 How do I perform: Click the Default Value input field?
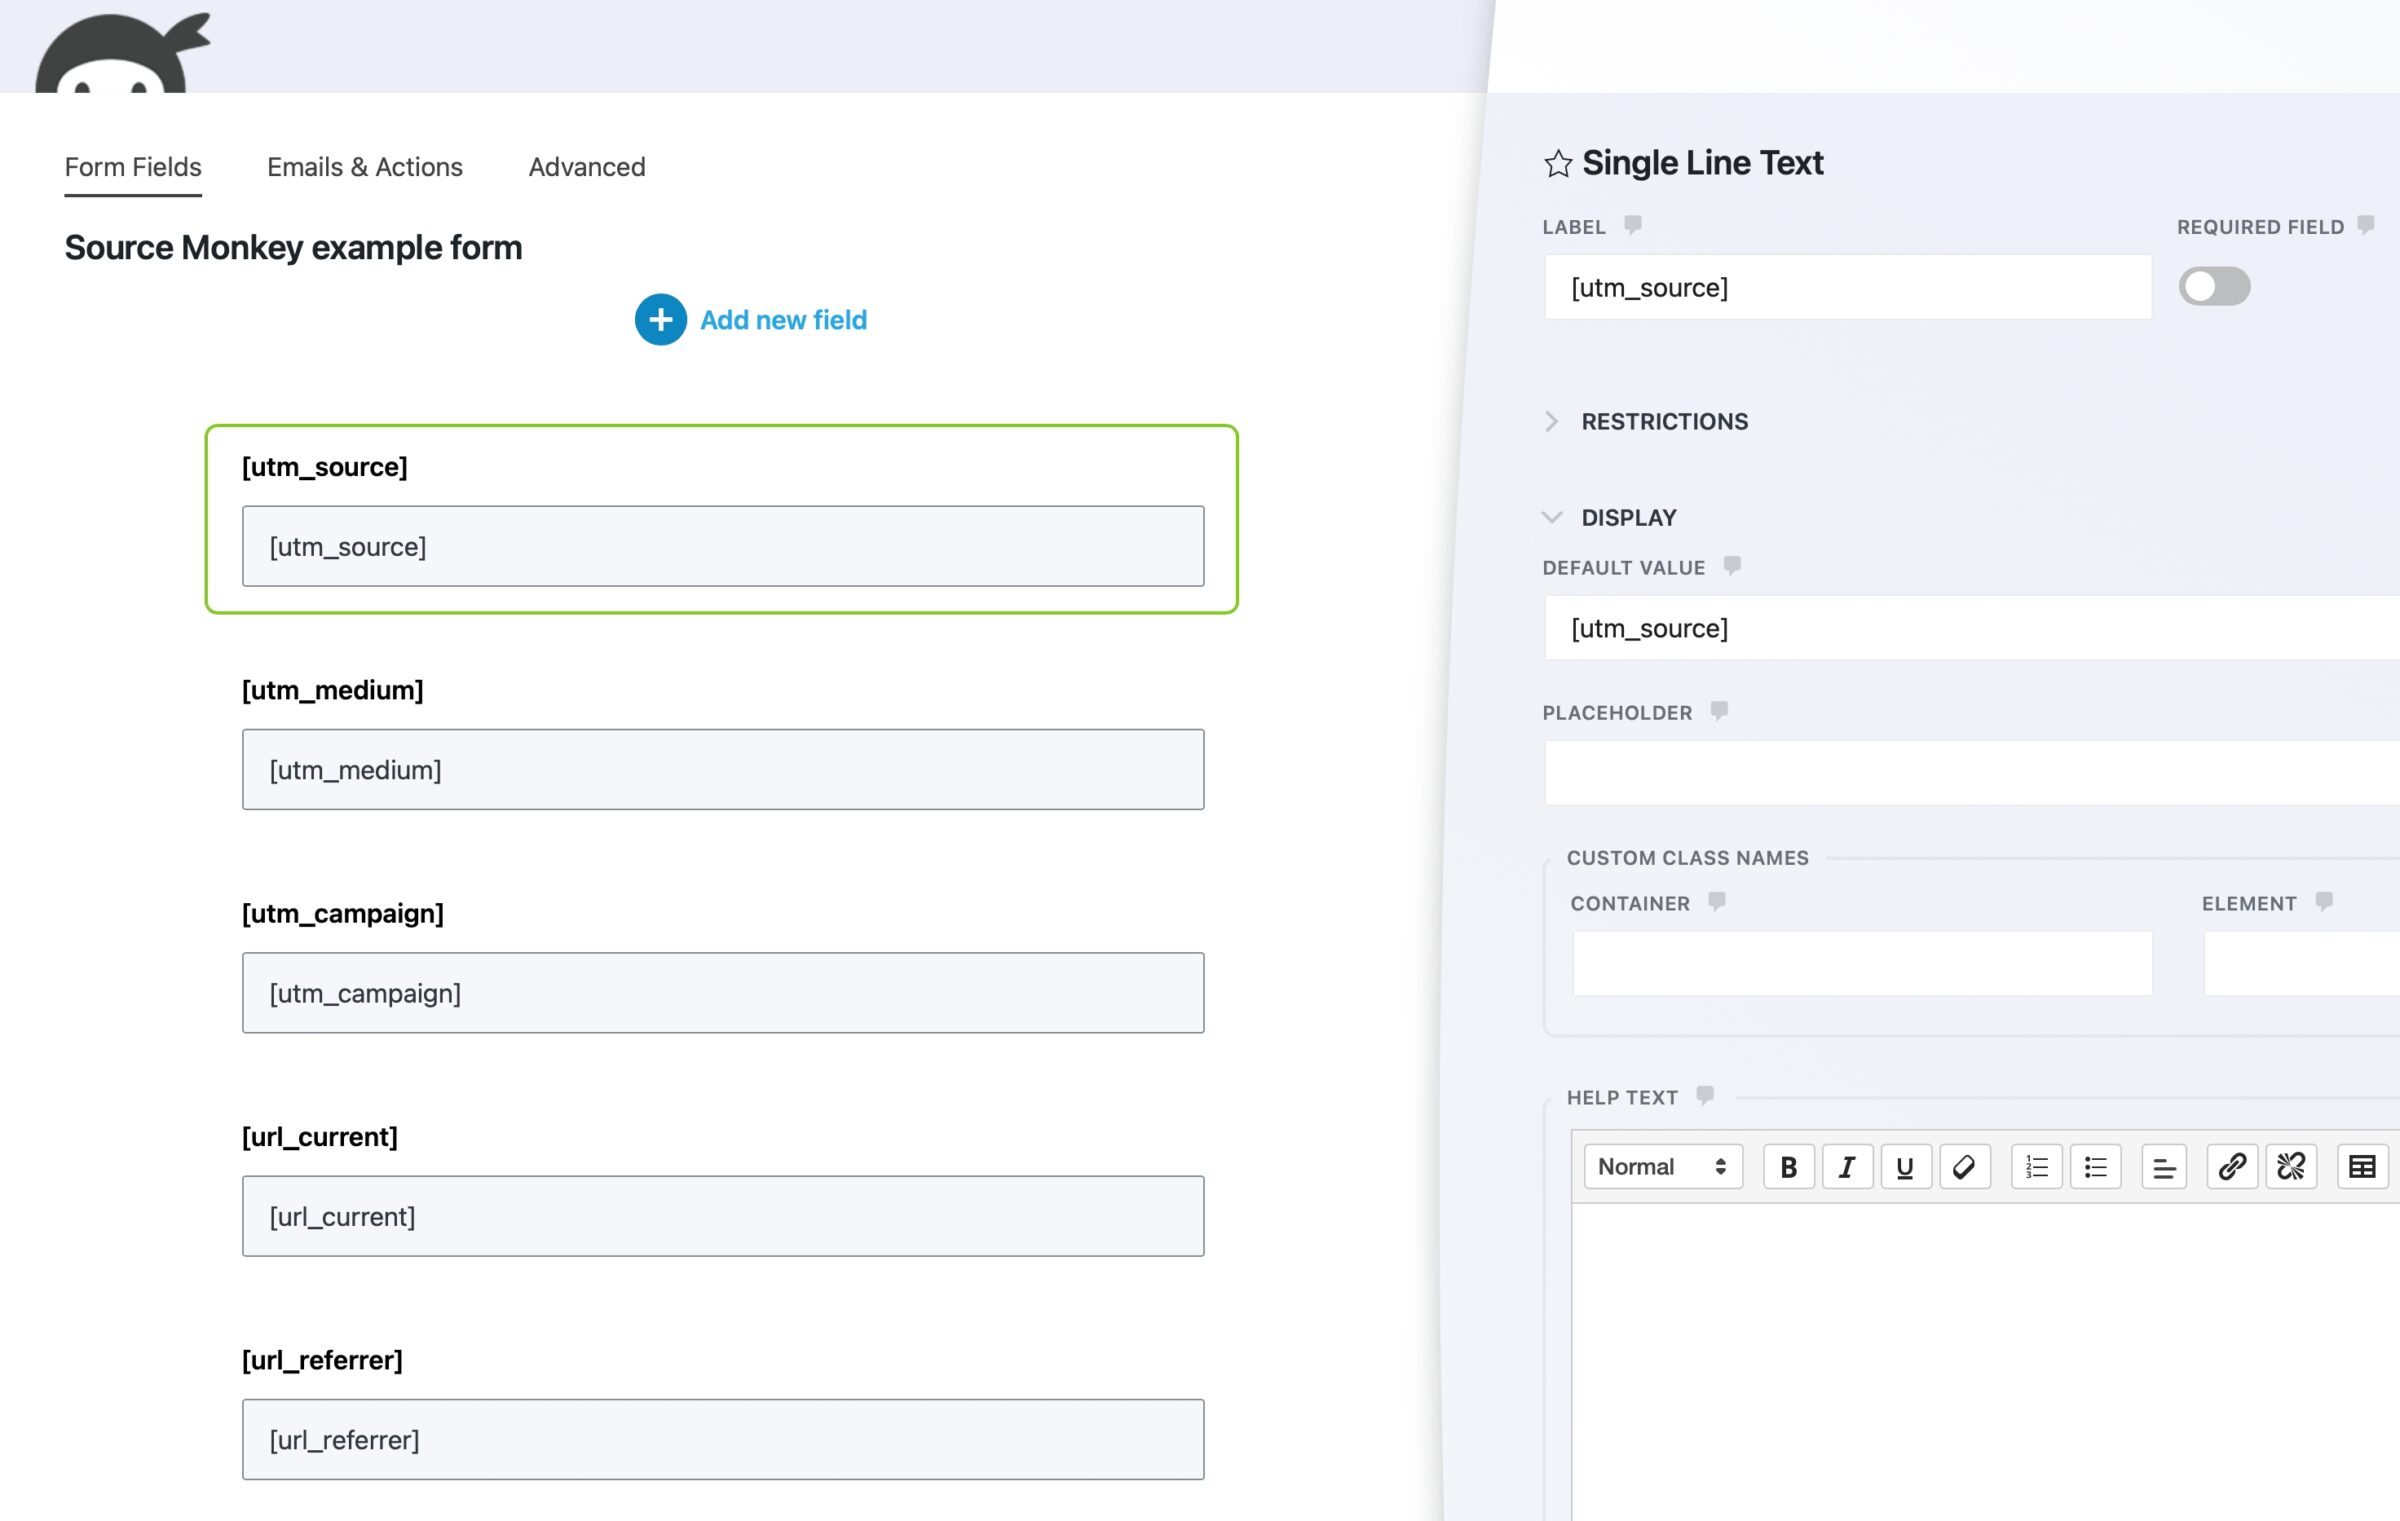(1972, 628)
